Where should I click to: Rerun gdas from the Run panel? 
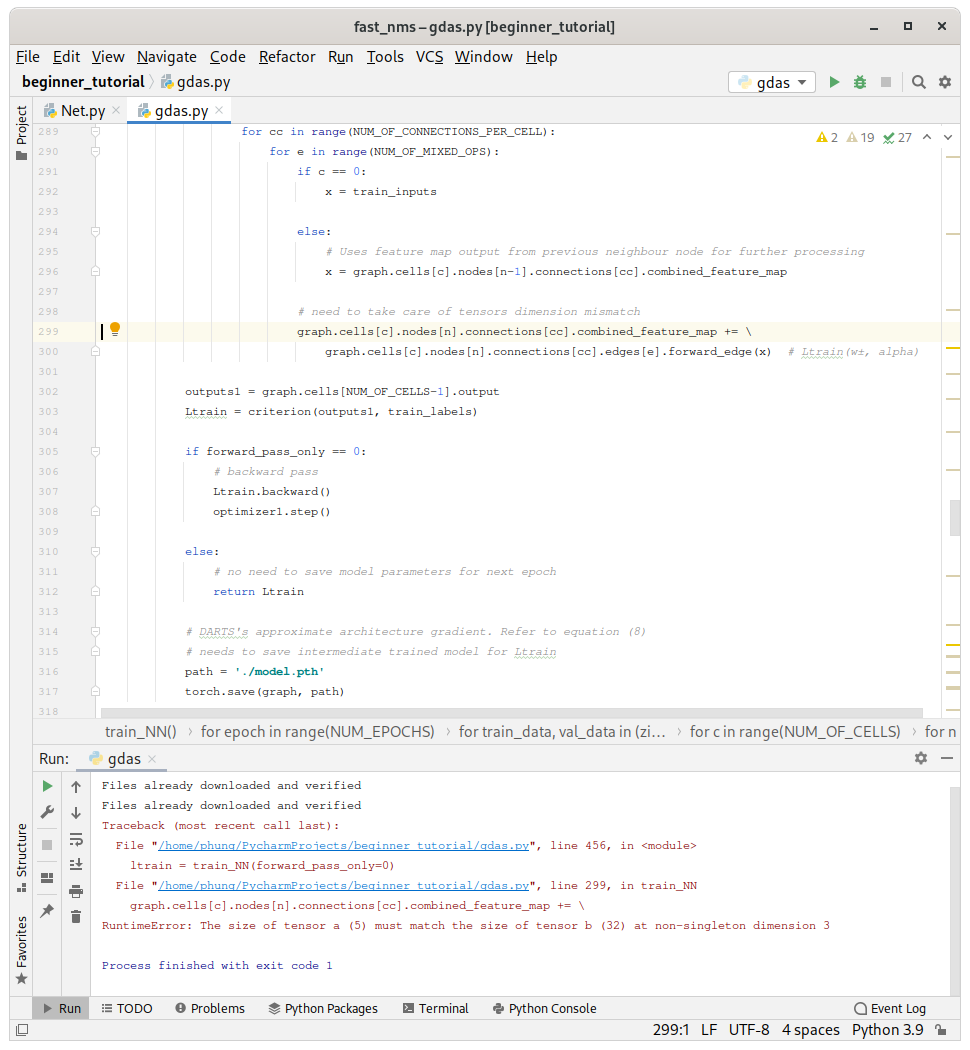[x=47, y=787]
